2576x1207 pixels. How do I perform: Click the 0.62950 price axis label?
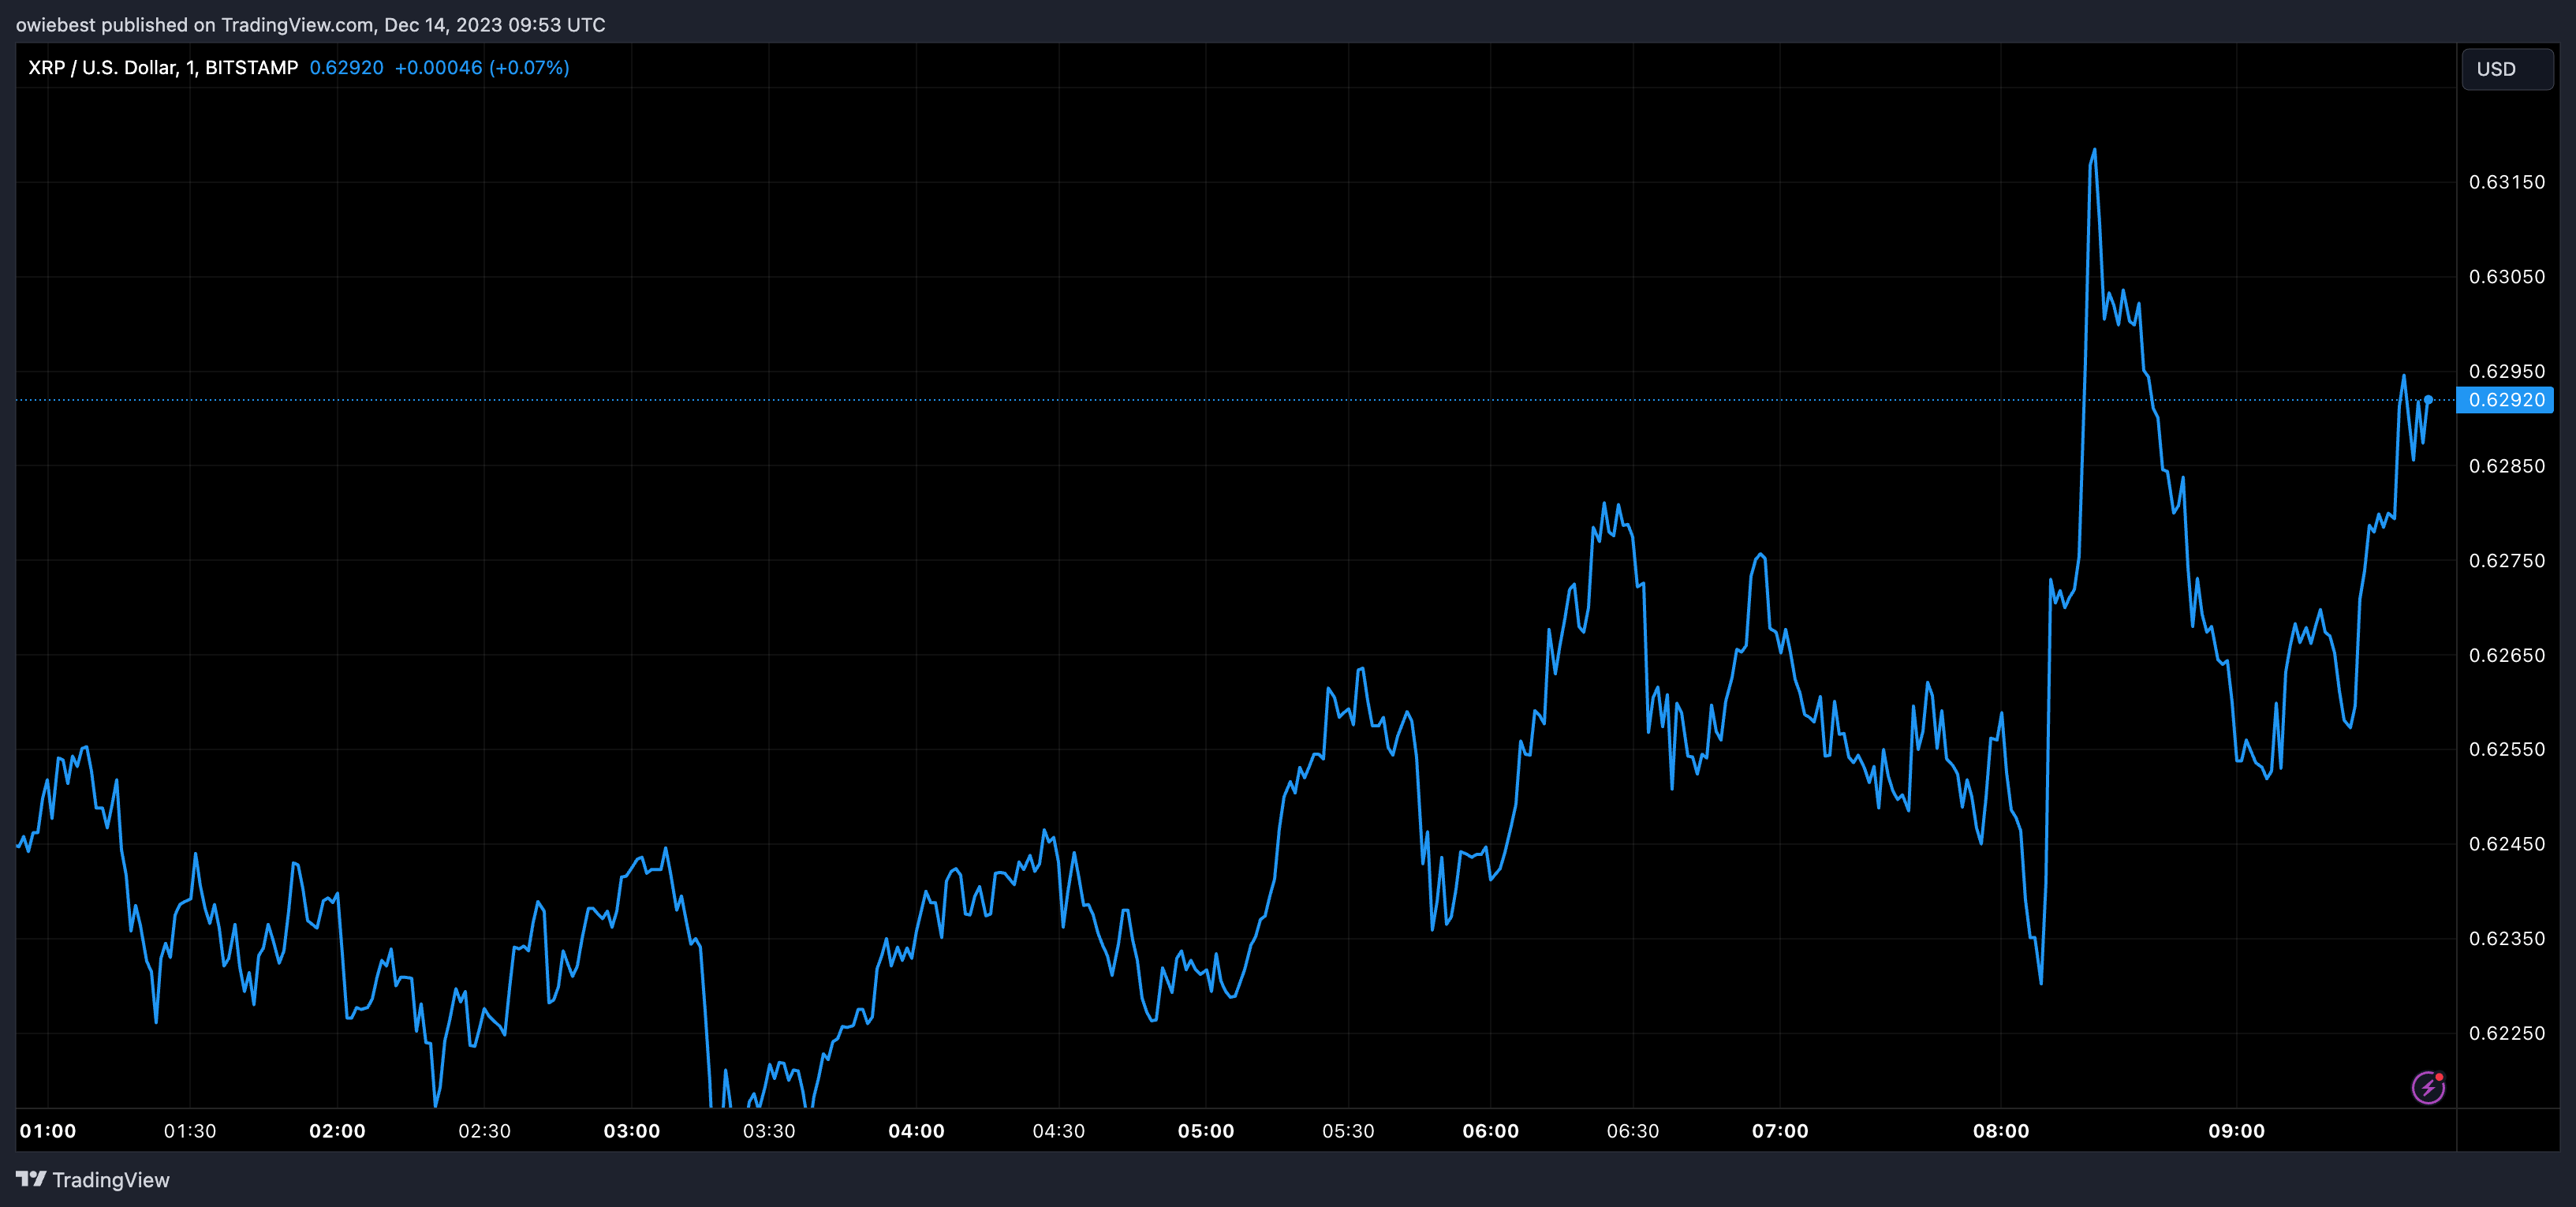coord(2507,372)
